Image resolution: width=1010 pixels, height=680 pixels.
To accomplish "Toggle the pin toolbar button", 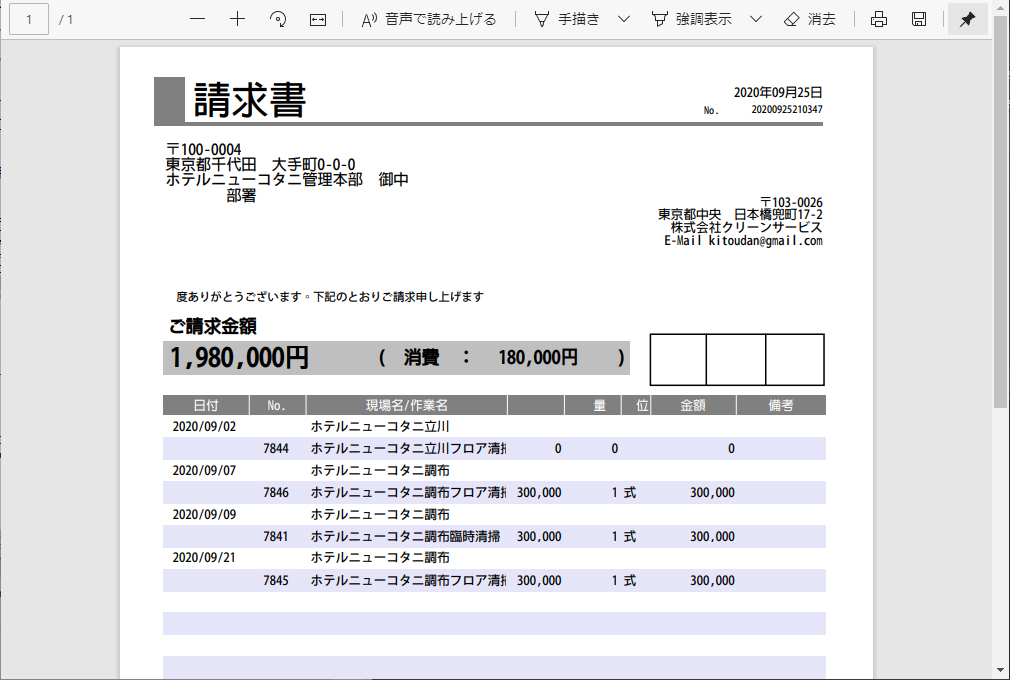I will tap(967, 19).
